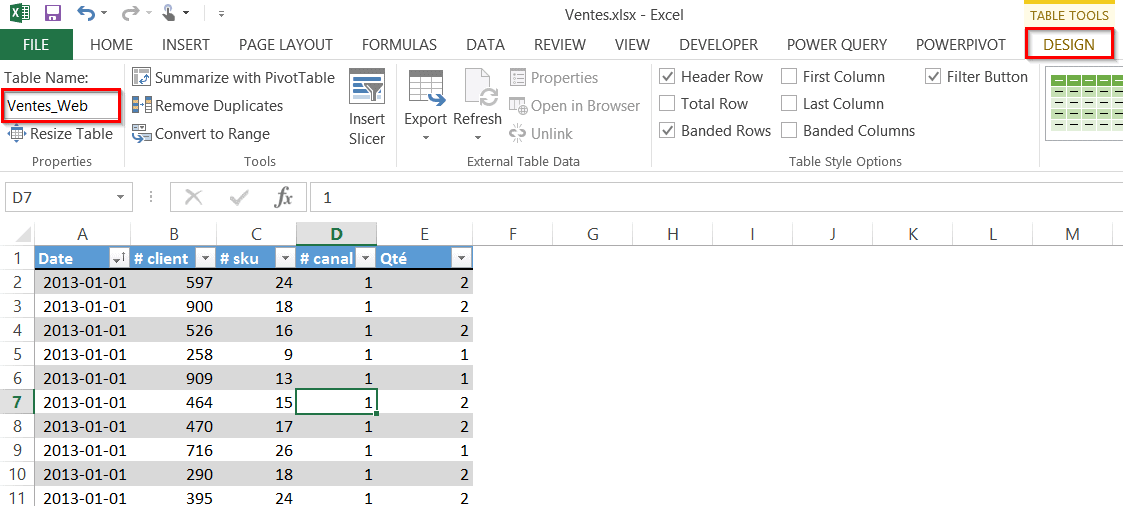
Task: Refresh the external table data
Action: point(477,107)
